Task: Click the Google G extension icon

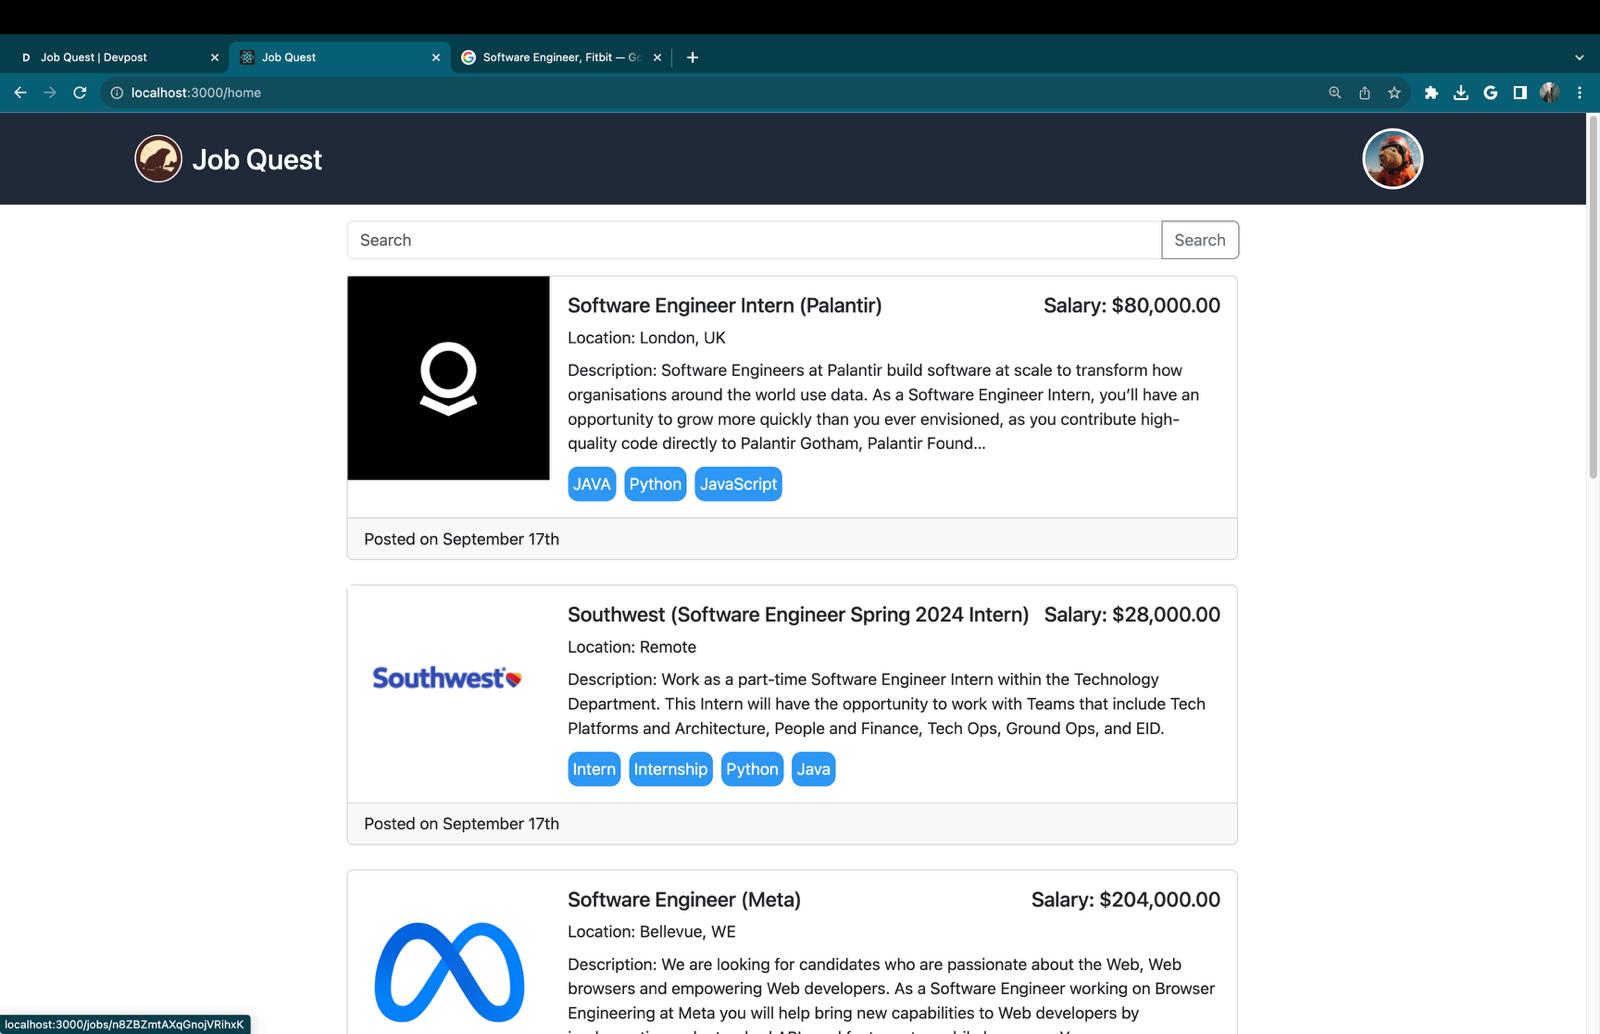Action: tap(1490, 93)
